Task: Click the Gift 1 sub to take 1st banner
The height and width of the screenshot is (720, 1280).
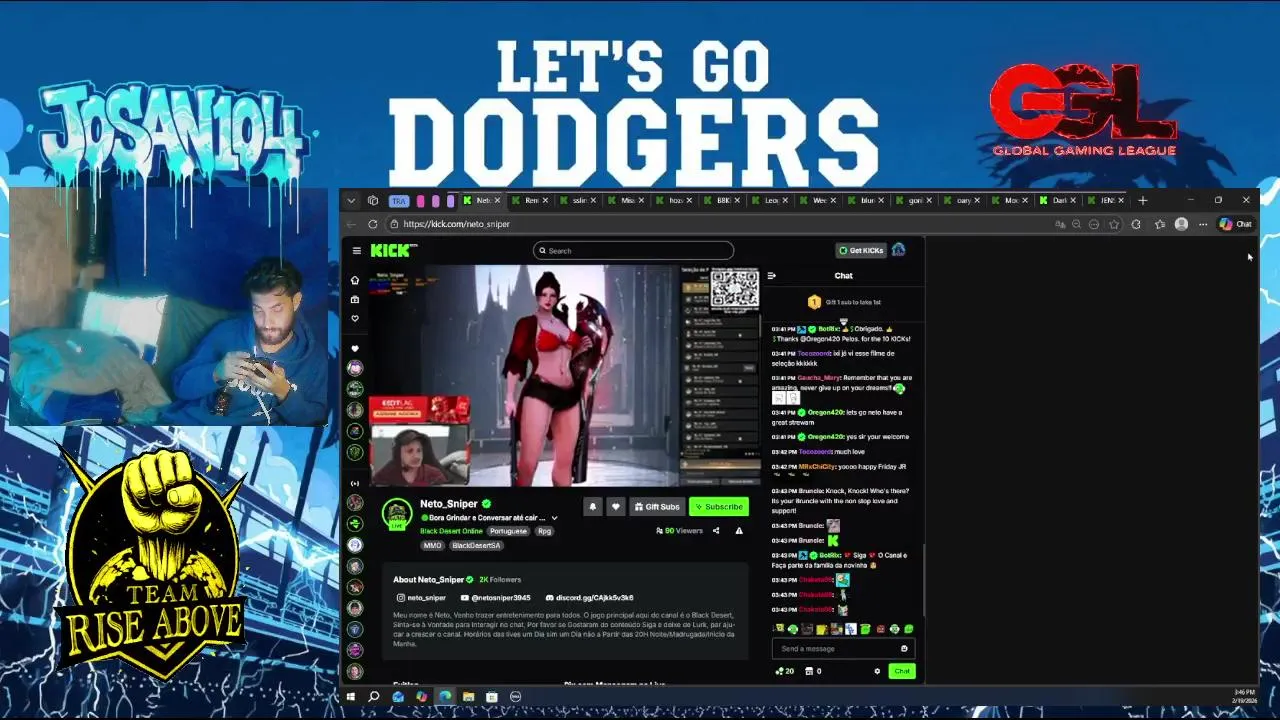Action: tap(843, 302)
